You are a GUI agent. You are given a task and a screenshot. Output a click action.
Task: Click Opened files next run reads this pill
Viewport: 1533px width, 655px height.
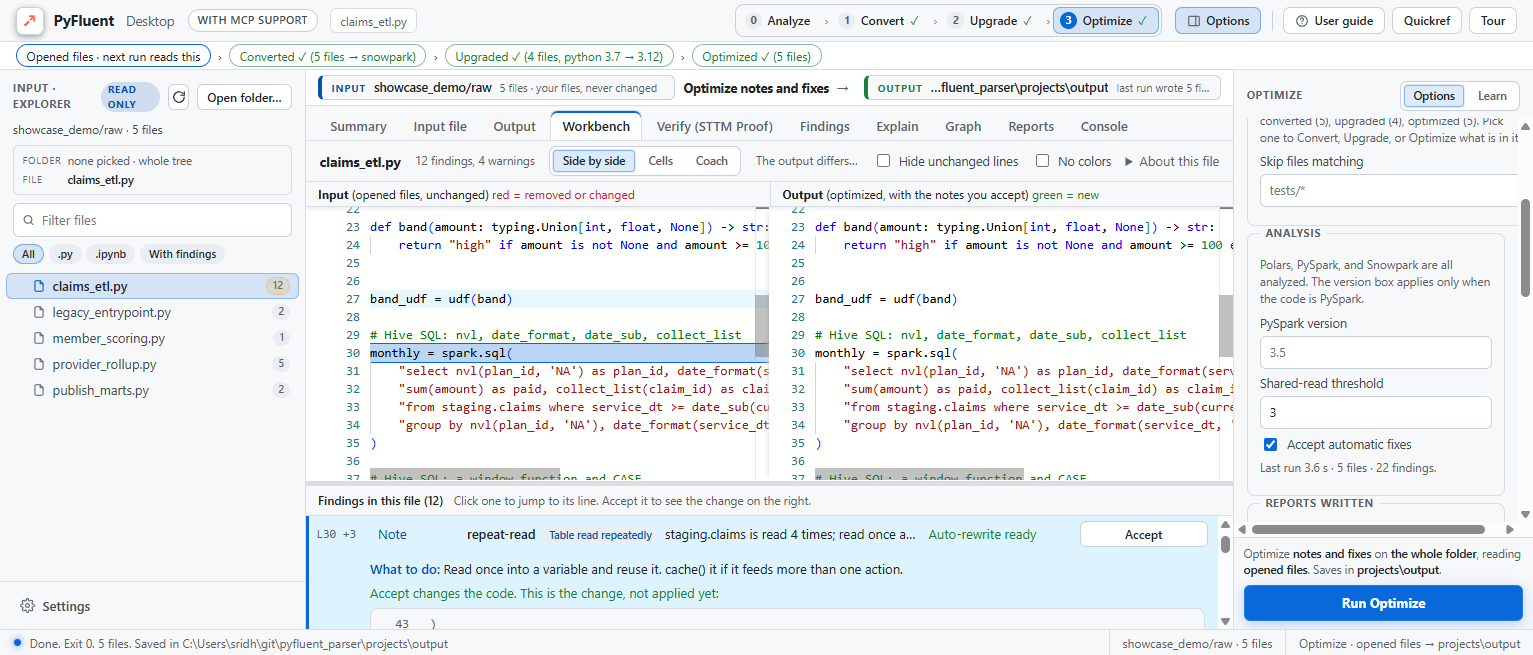[114, 56]
